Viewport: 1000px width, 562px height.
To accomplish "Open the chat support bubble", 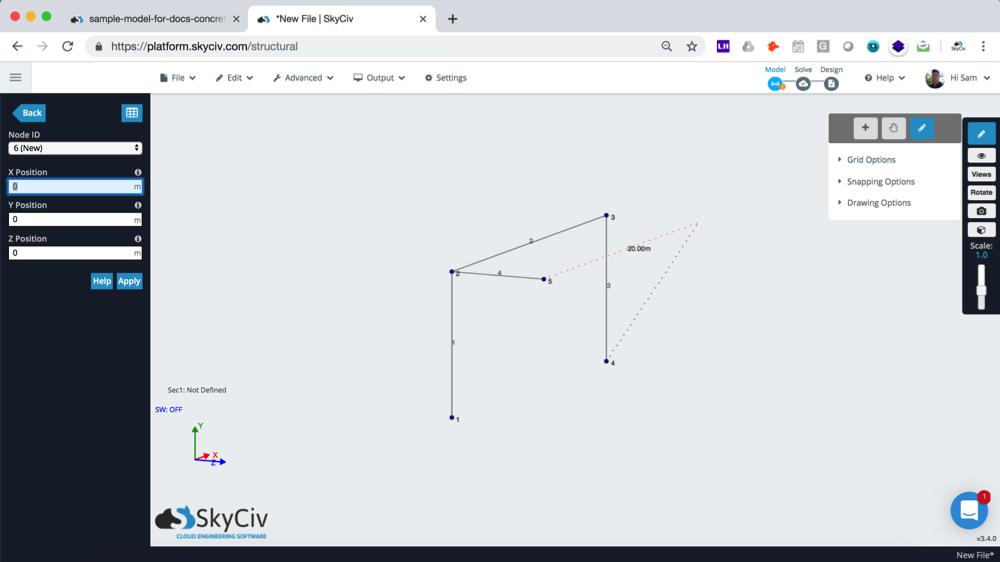I will (x=969, y=510).
